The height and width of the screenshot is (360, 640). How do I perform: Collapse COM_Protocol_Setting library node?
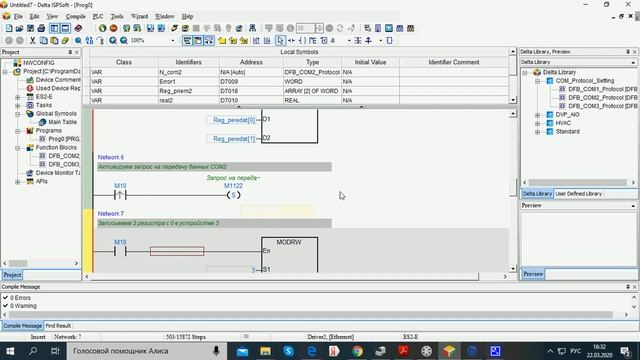pyautogui.click(x=538, y=81)
